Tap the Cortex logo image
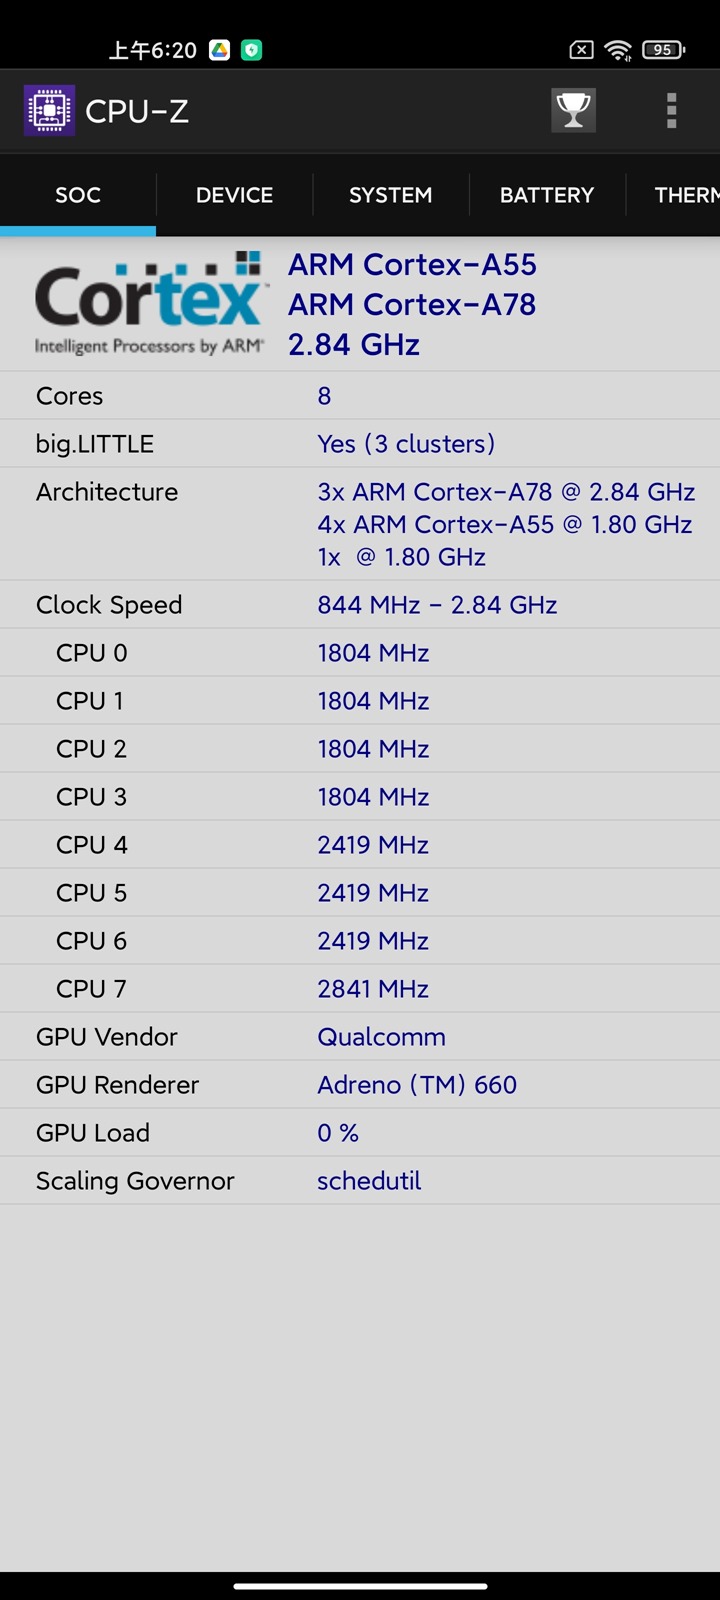The height and width of the screenshot is (1600, 720). coord(149,304)
